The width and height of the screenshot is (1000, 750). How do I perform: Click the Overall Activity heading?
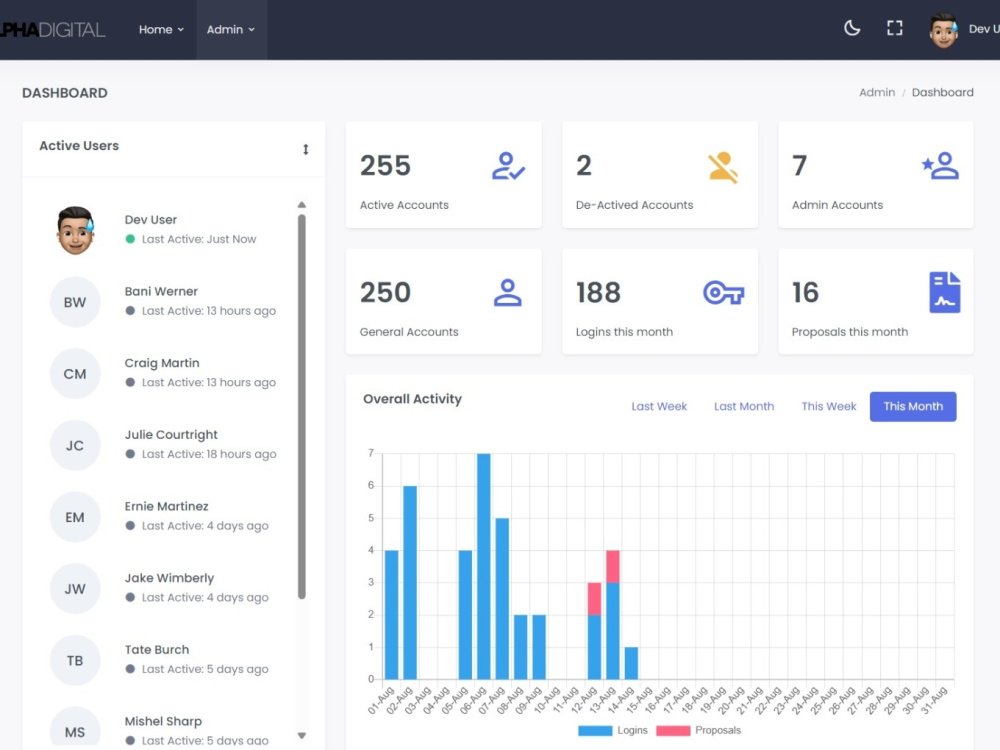point(412,399)
